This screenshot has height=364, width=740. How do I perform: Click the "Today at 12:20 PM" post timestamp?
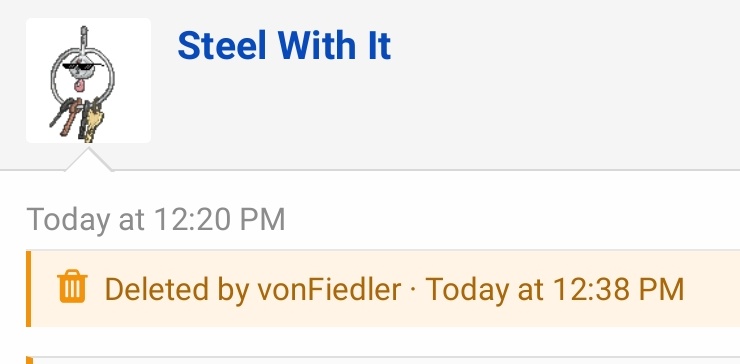coord(156,220)
